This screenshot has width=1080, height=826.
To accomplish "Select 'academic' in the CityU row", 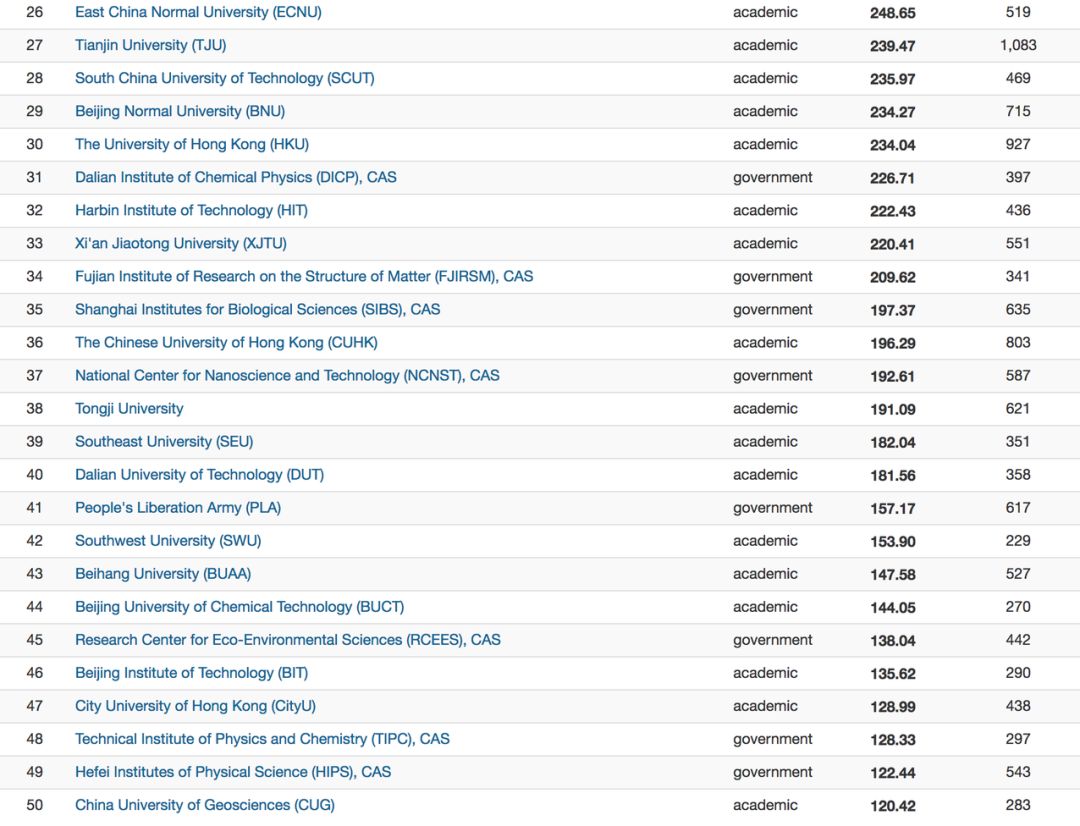I will (765, 707).
